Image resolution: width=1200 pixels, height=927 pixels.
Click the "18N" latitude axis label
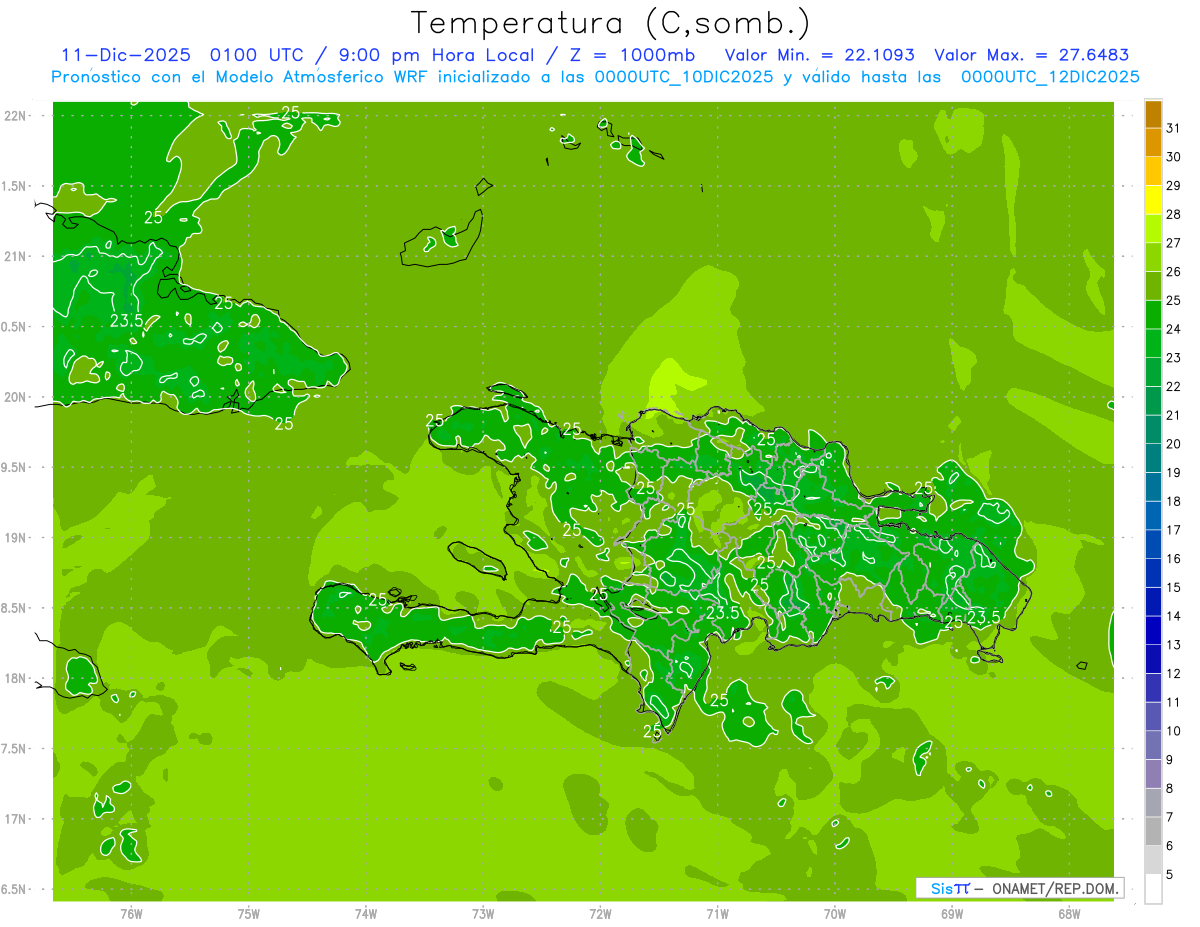(16, 678)
